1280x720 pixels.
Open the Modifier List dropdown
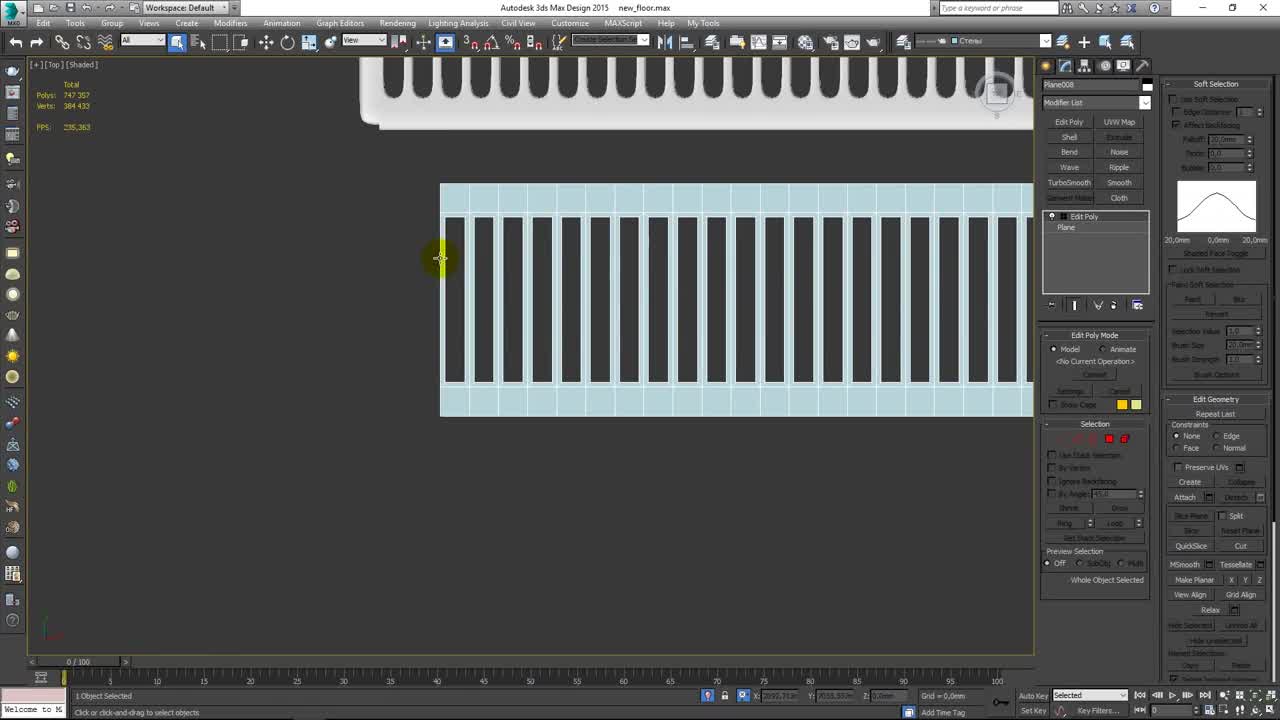pos(1096,102)
